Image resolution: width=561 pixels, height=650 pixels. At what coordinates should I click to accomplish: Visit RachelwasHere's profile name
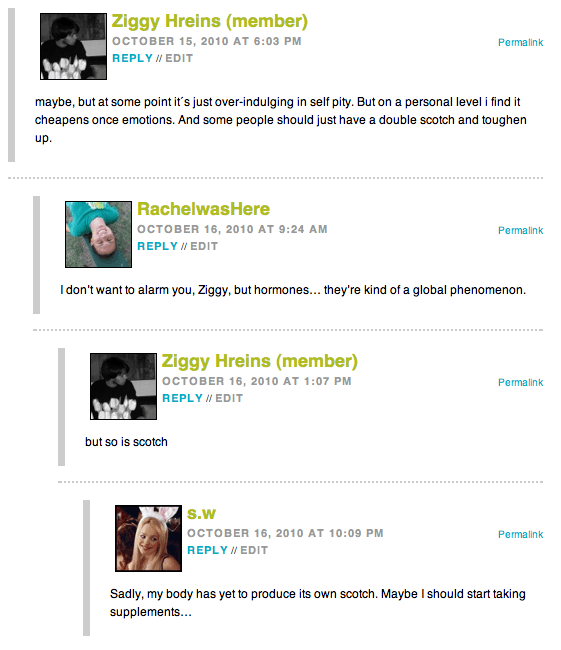(x=204, y=209)
